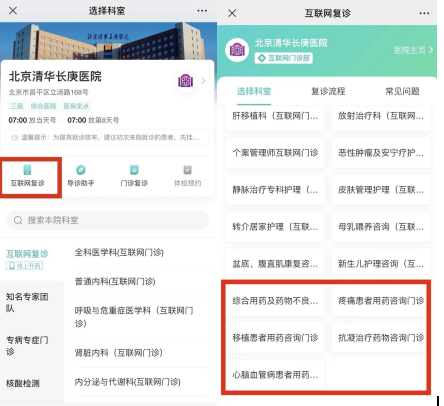Tap hospital name 北京清华长庚医院 on left card
The image size is (444, 406).
(x=55, y=76)
